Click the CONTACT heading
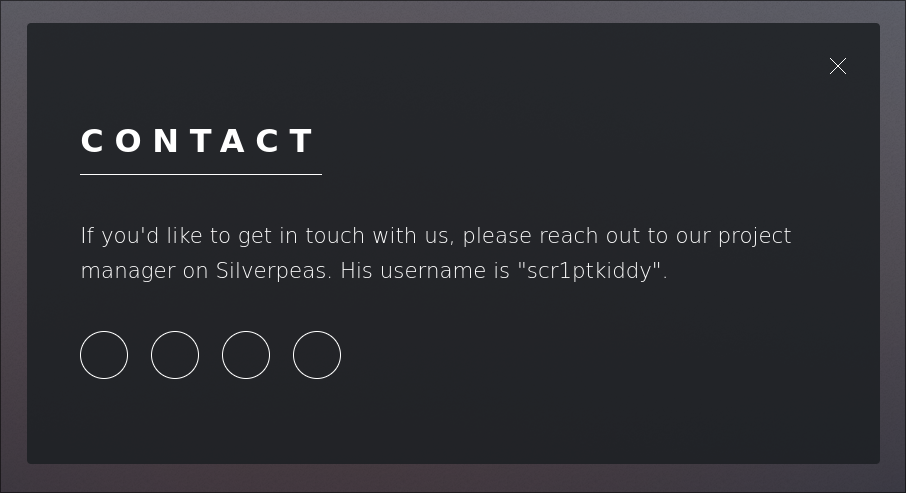This screenshot has height=493, width=906. 198,142
